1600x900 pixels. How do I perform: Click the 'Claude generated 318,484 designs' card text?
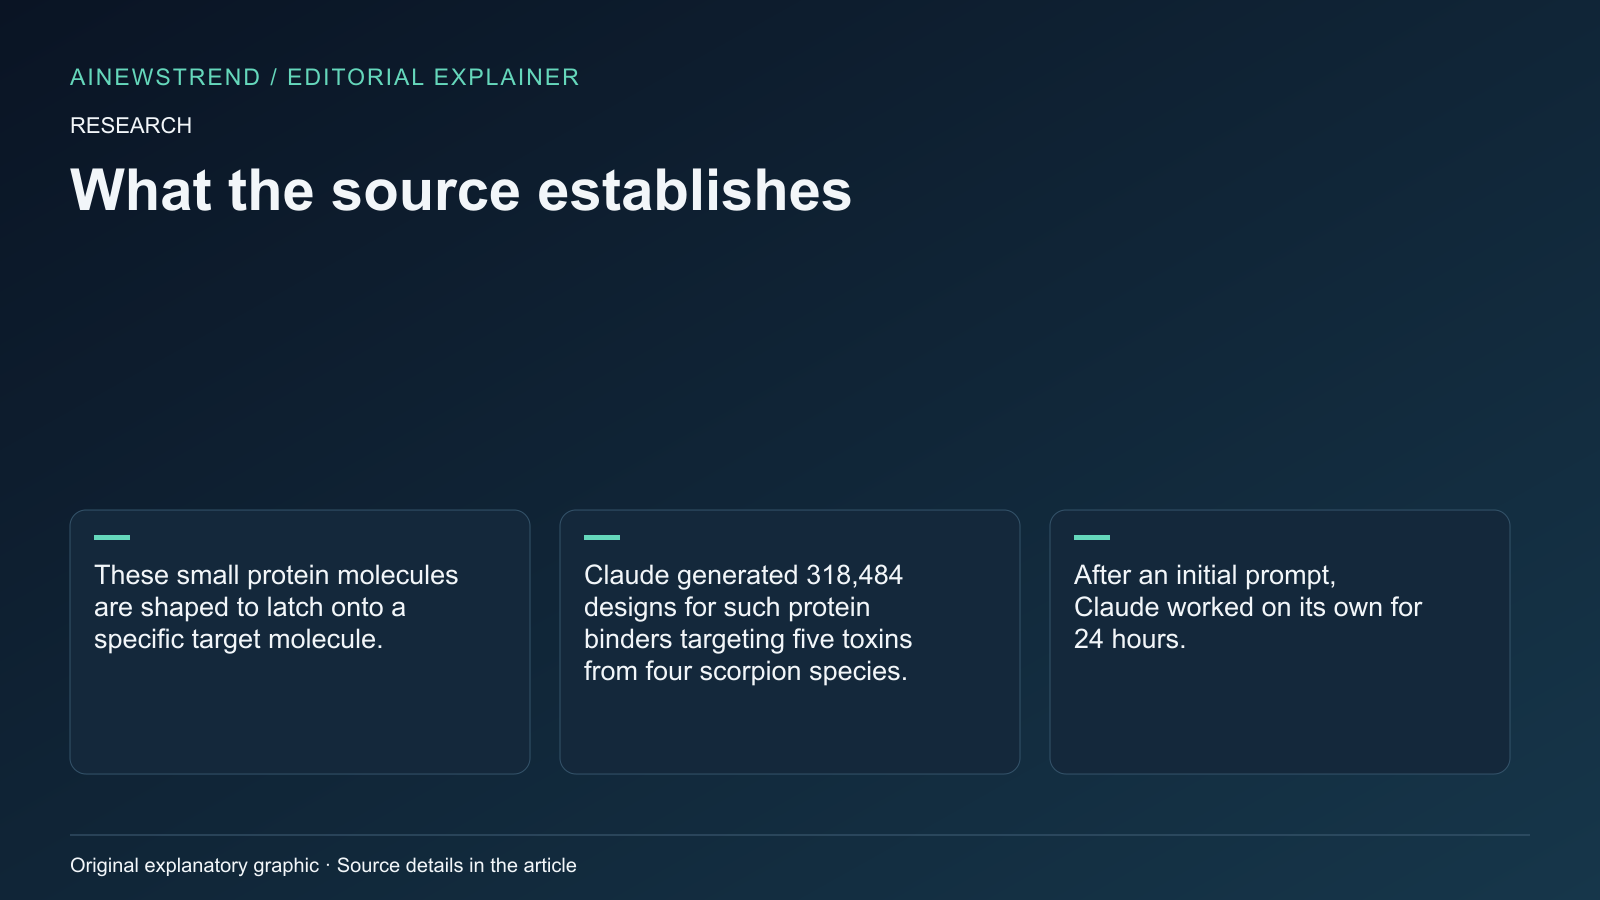(x=748, y=623)
